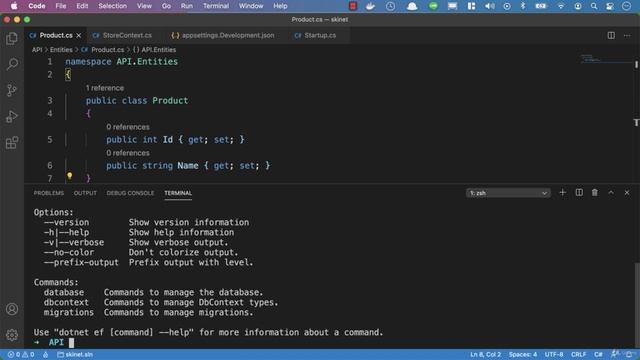Change Spaces: 4 indentation setting
The image size is (640, 360).
click(x=522, y=354)
